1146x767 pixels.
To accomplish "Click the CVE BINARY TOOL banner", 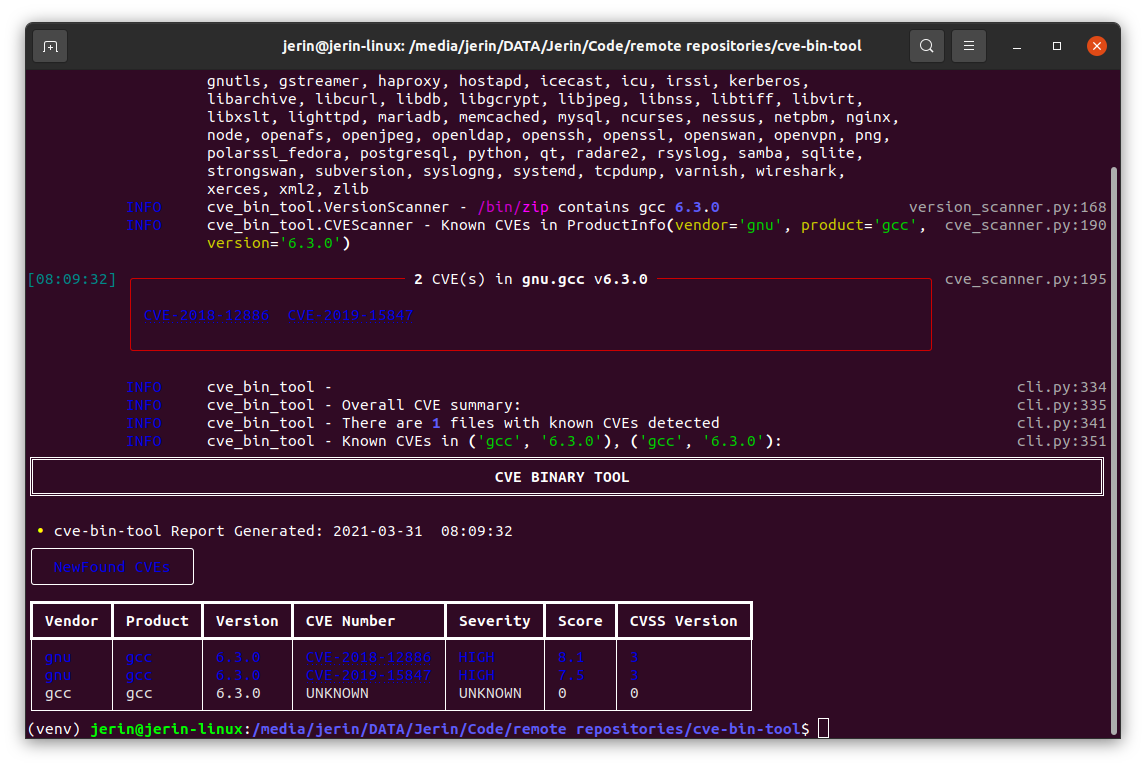I will point(562,477).
